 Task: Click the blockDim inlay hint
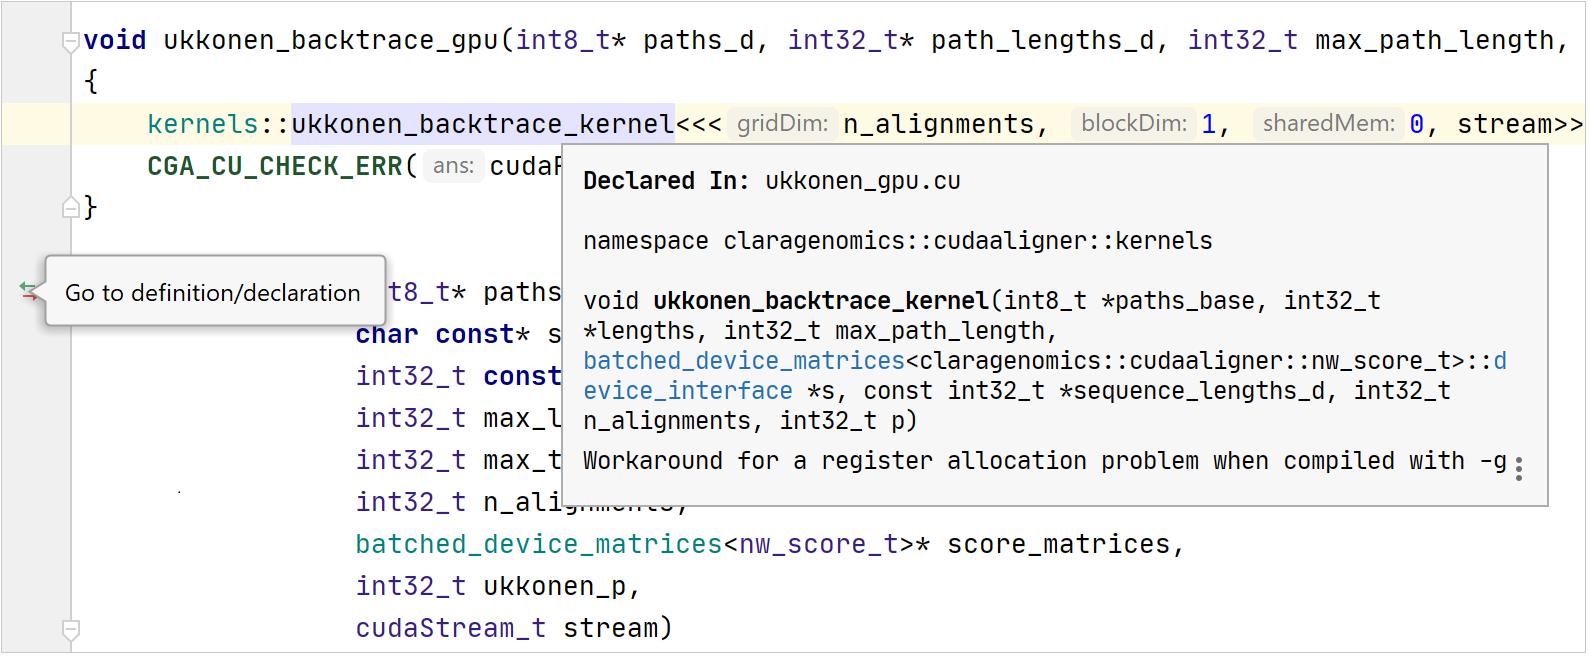coord(1133,124)
